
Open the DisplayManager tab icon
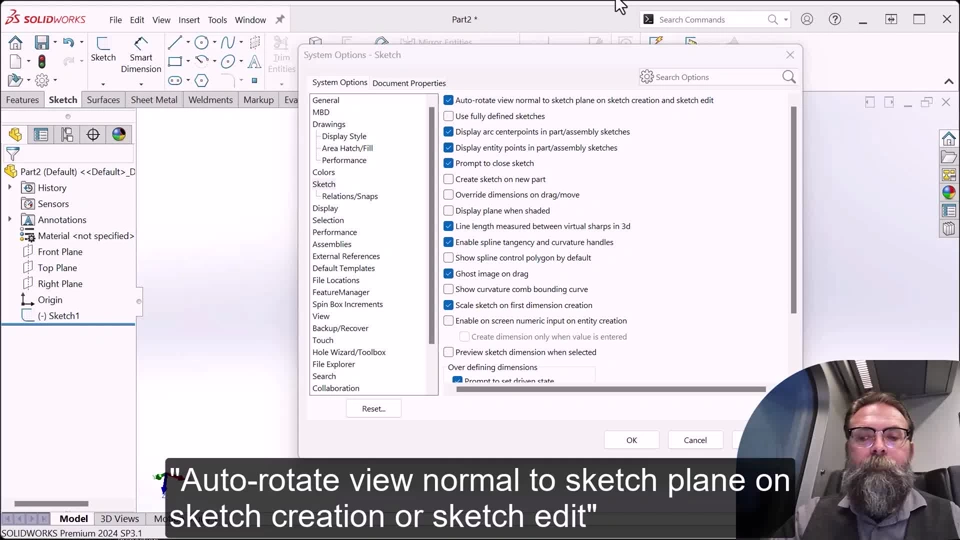tap(118, 134)
